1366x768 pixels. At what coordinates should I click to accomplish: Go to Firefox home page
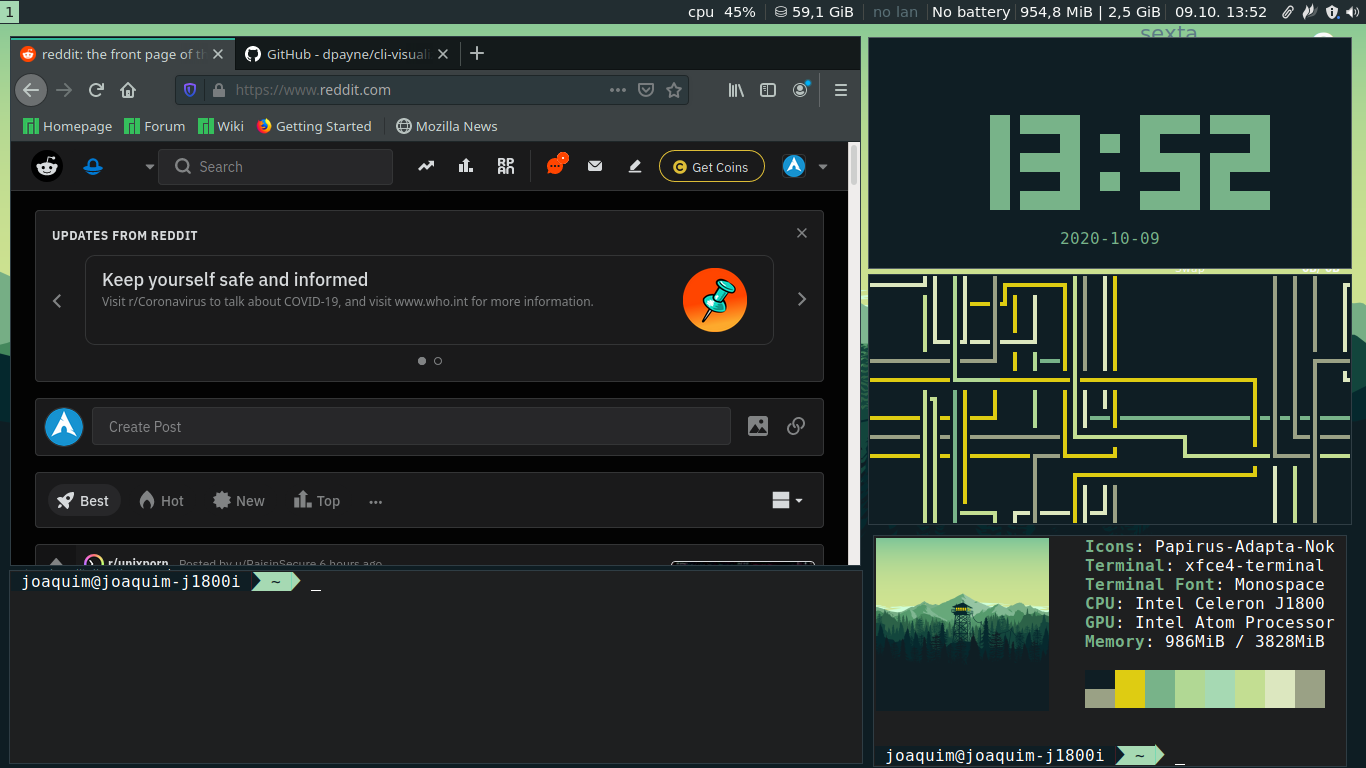[128, 90]
